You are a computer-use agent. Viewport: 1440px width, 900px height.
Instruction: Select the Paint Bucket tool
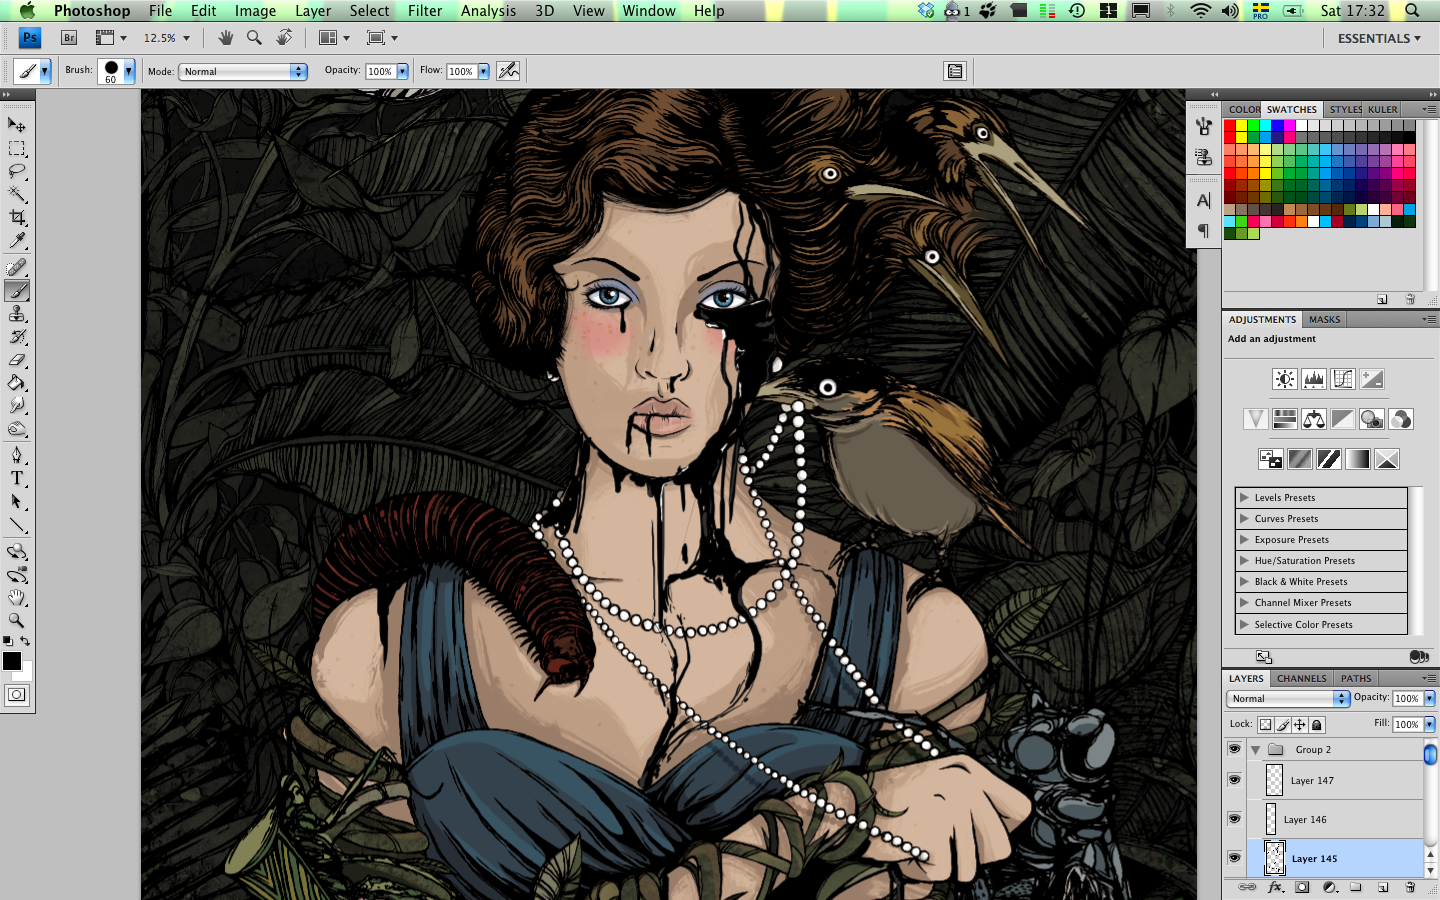[x=17, y=383]
